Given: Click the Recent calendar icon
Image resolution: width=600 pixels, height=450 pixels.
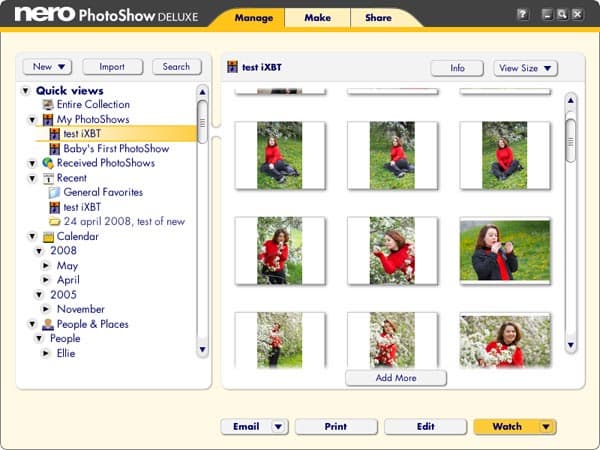Looking at the screenshot, I should 48,178.
